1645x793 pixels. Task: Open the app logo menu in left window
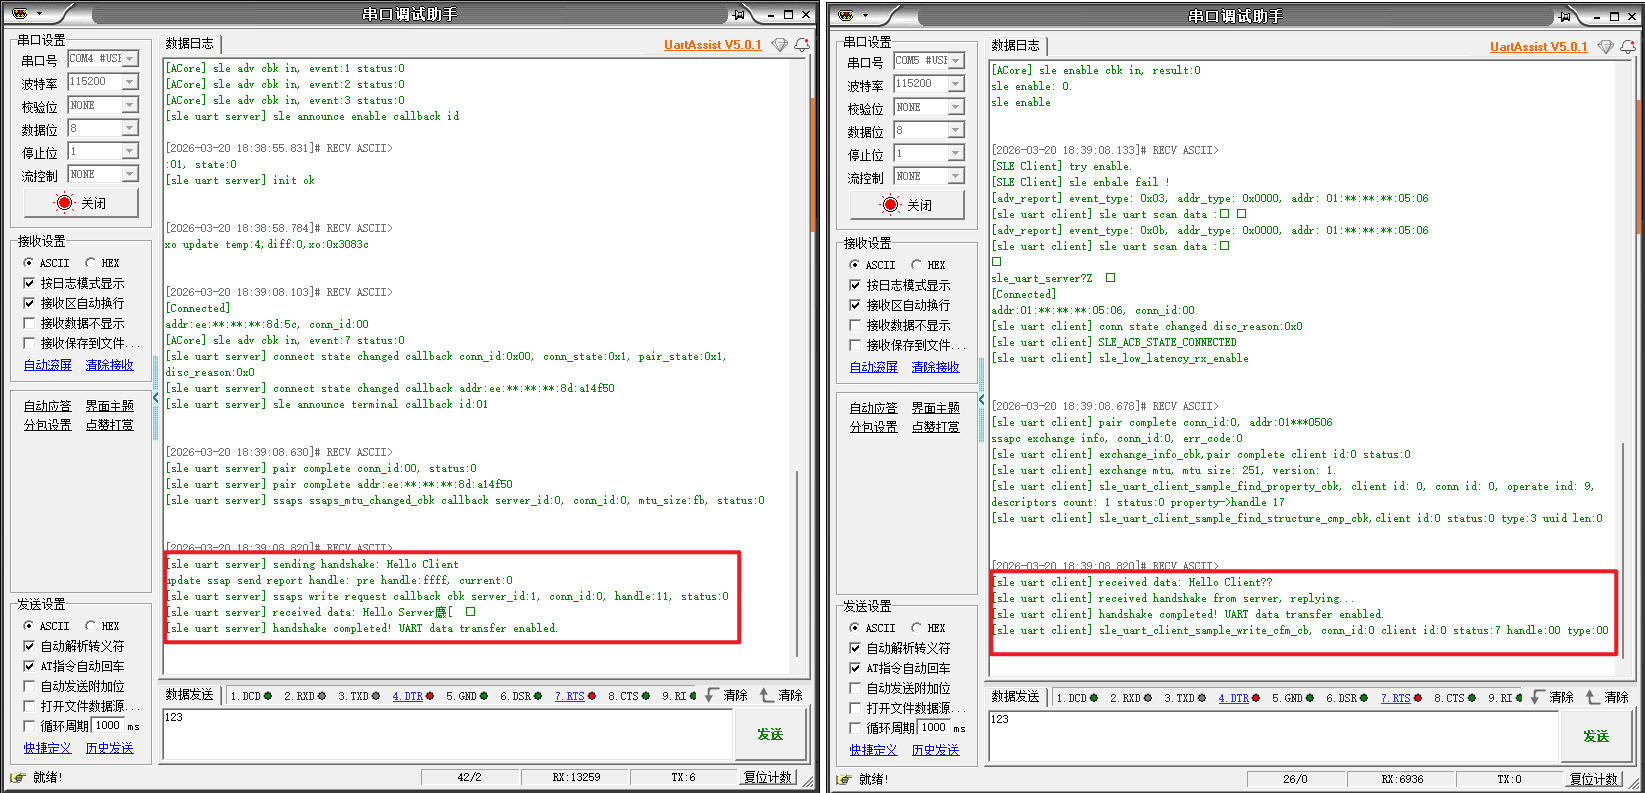(20, 14)
